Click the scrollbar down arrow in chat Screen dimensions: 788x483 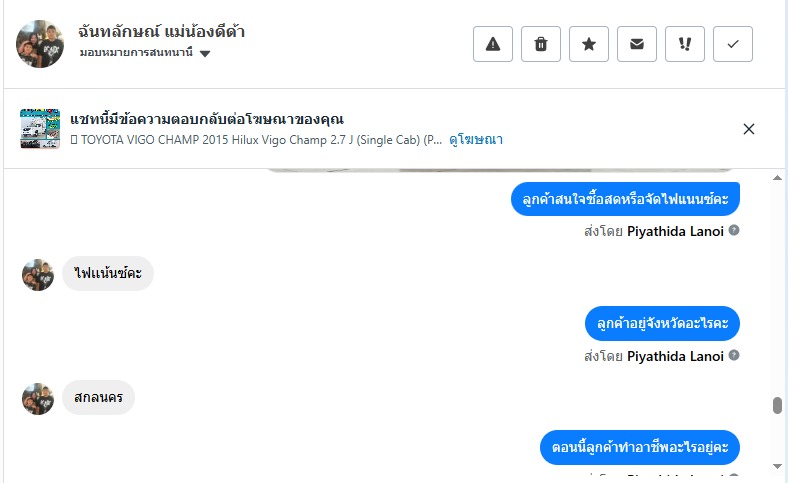[777, 465]
